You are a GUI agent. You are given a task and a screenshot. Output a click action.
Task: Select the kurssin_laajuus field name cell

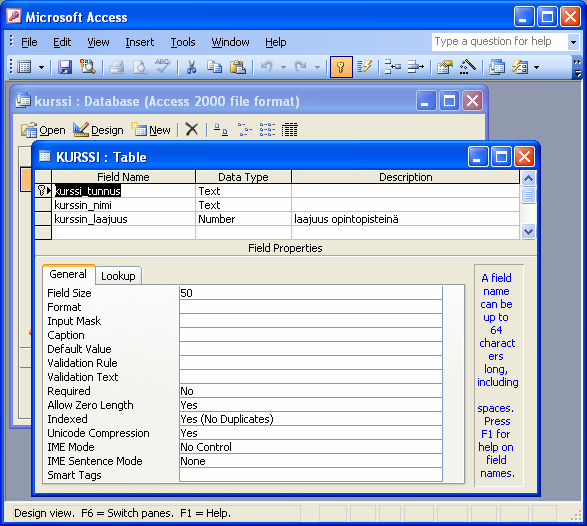point(124,219)
